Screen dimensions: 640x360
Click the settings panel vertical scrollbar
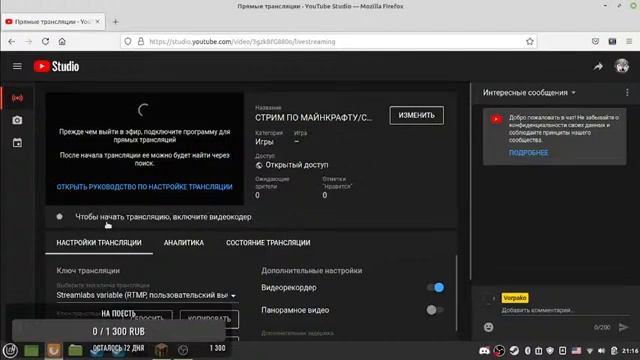click(x=456, y=293)
